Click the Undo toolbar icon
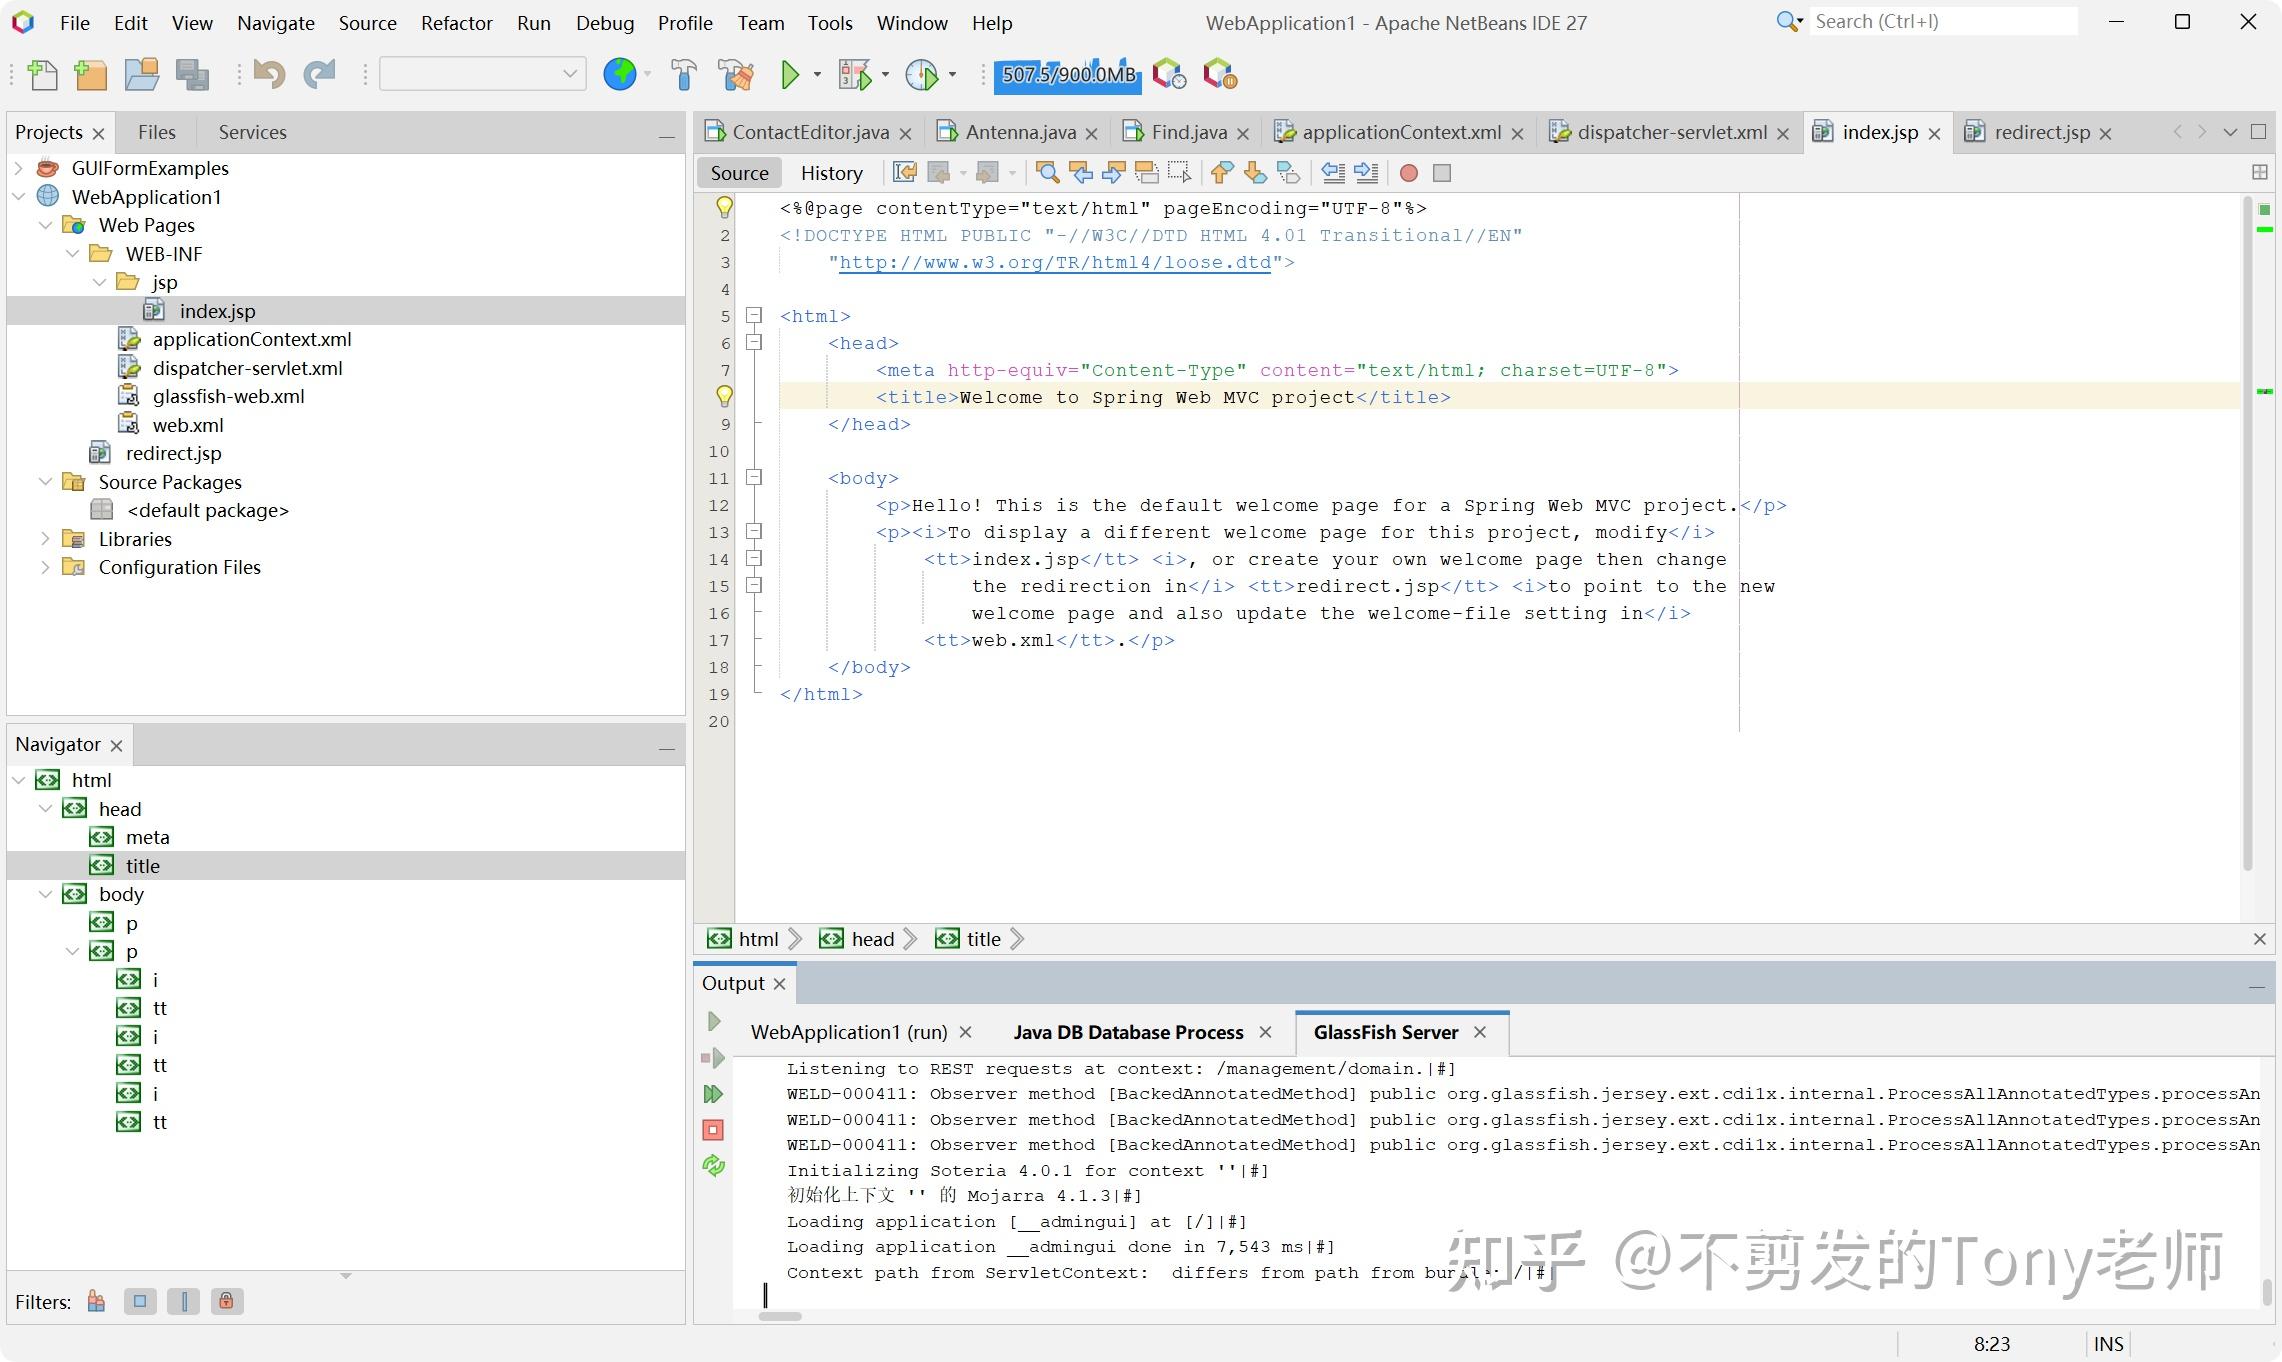Viewport: 2282px width, 1362px height. click(268, 75)
